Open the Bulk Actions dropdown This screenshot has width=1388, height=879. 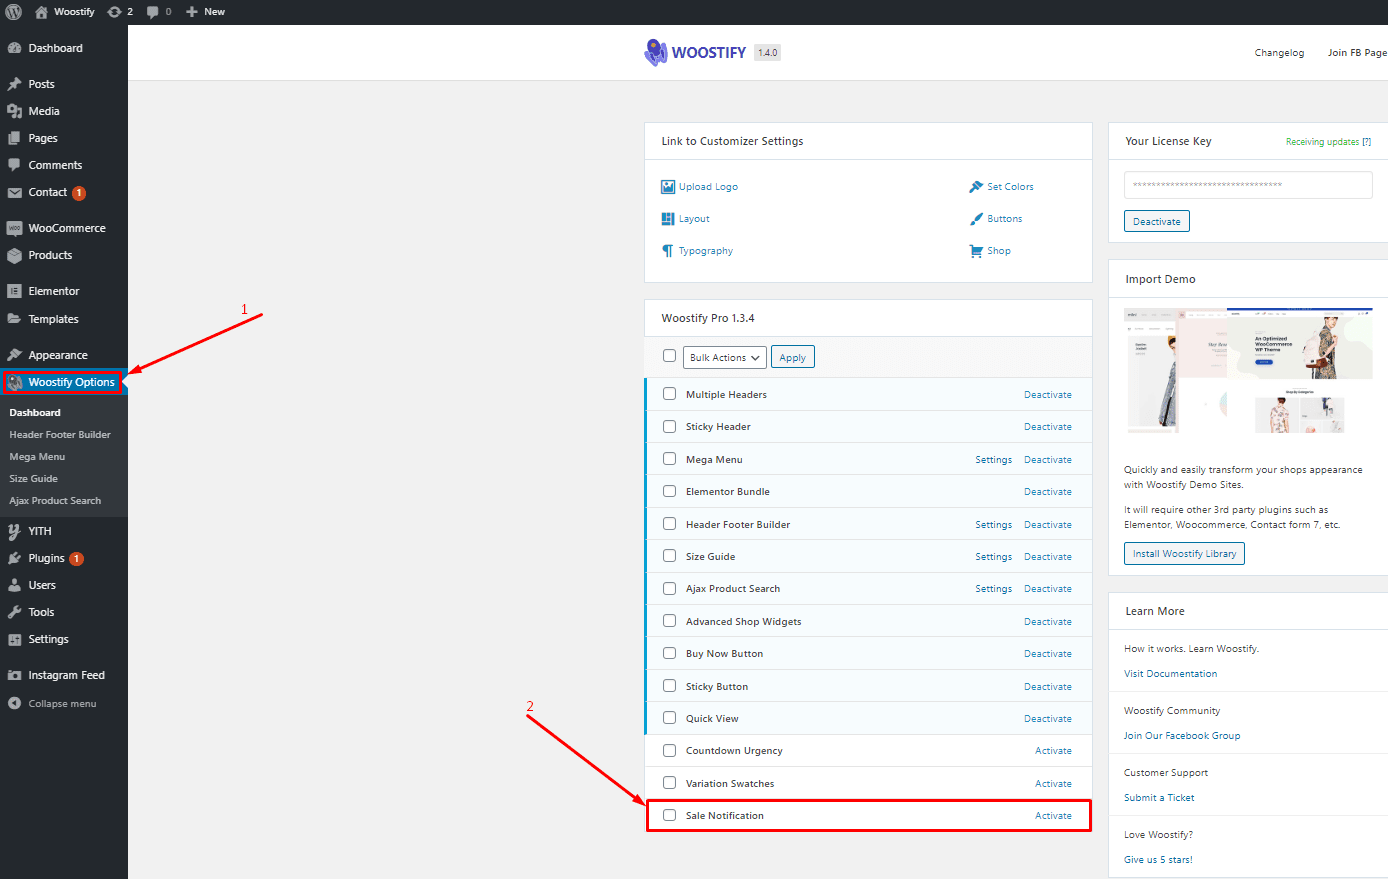pos(724,356)
